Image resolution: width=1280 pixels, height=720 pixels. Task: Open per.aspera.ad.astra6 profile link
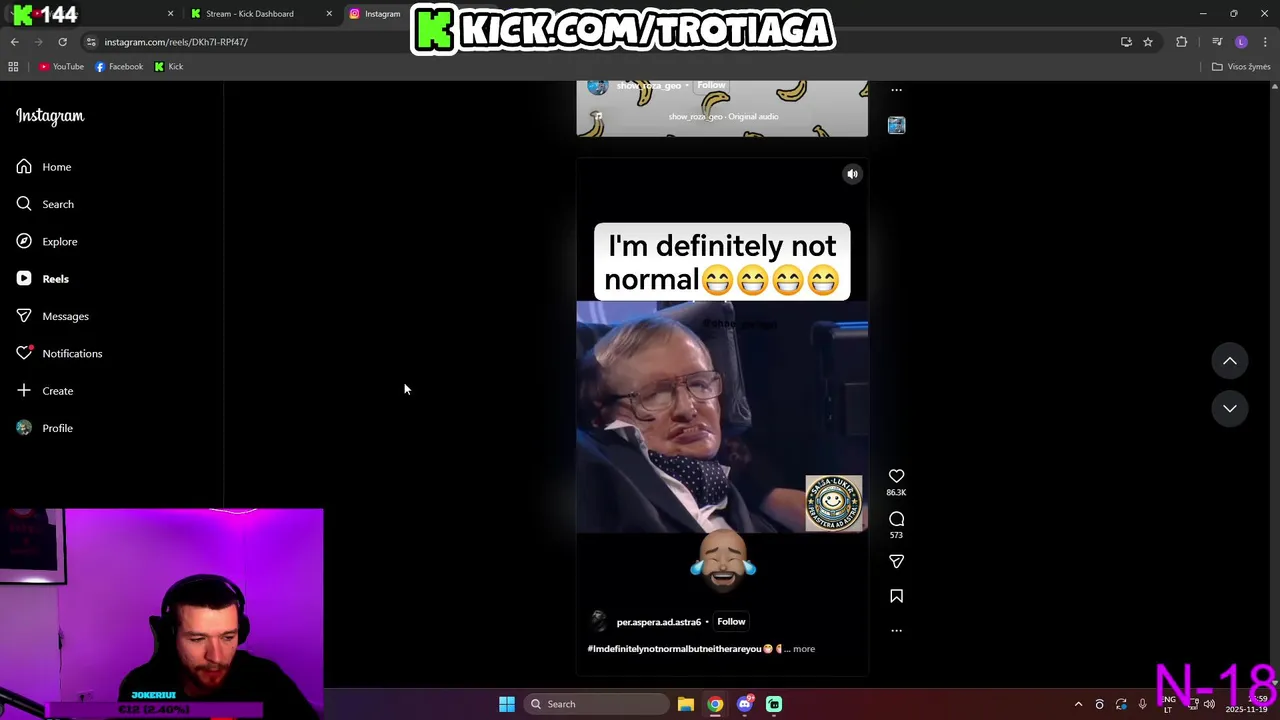tap(658, 622)
